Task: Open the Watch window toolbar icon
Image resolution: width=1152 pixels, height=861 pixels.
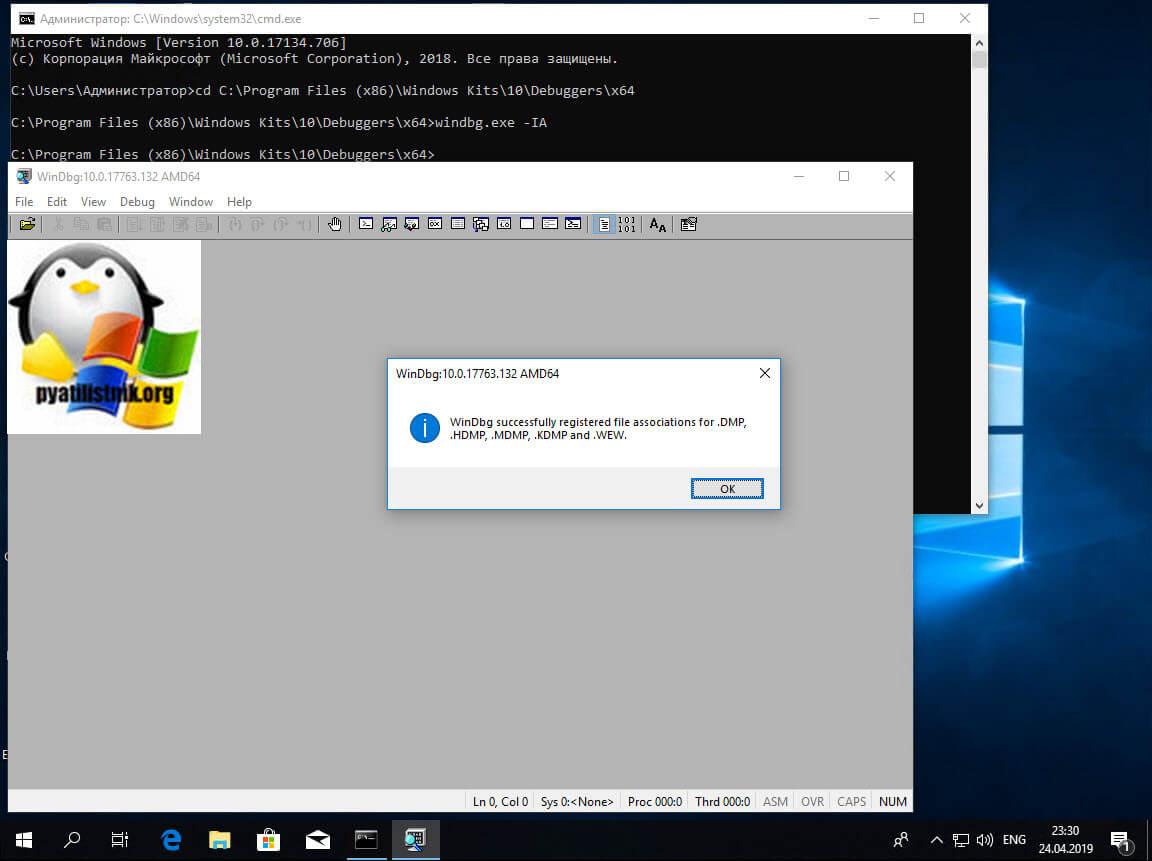Action: click(389, 224)
